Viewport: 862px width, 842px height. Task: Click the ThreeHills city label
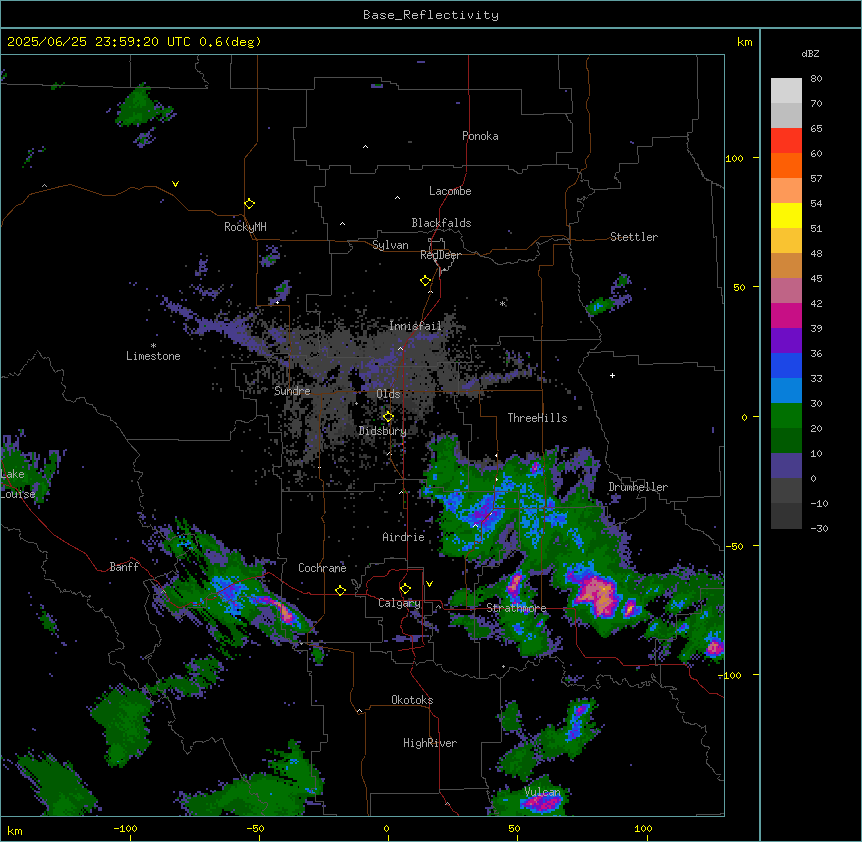tap(537, 418)
